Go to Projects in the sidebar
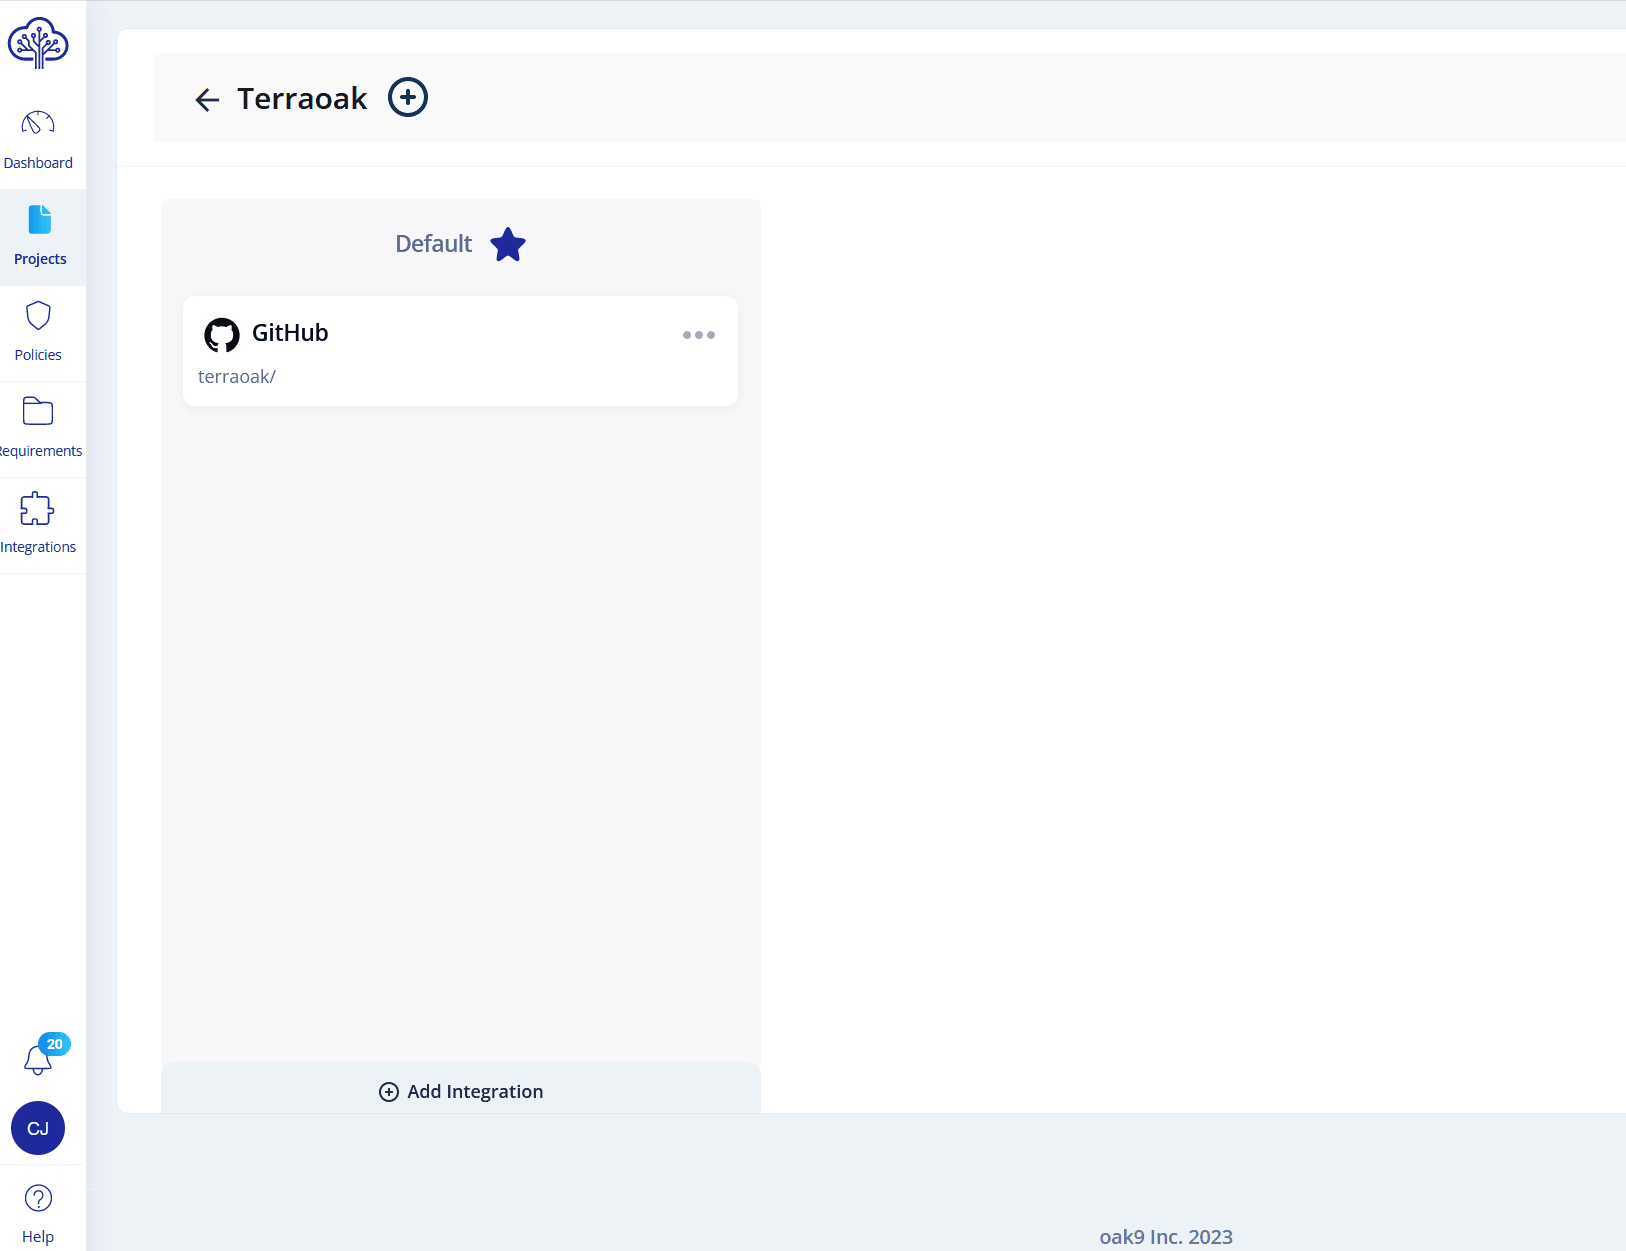 (40, 237)
